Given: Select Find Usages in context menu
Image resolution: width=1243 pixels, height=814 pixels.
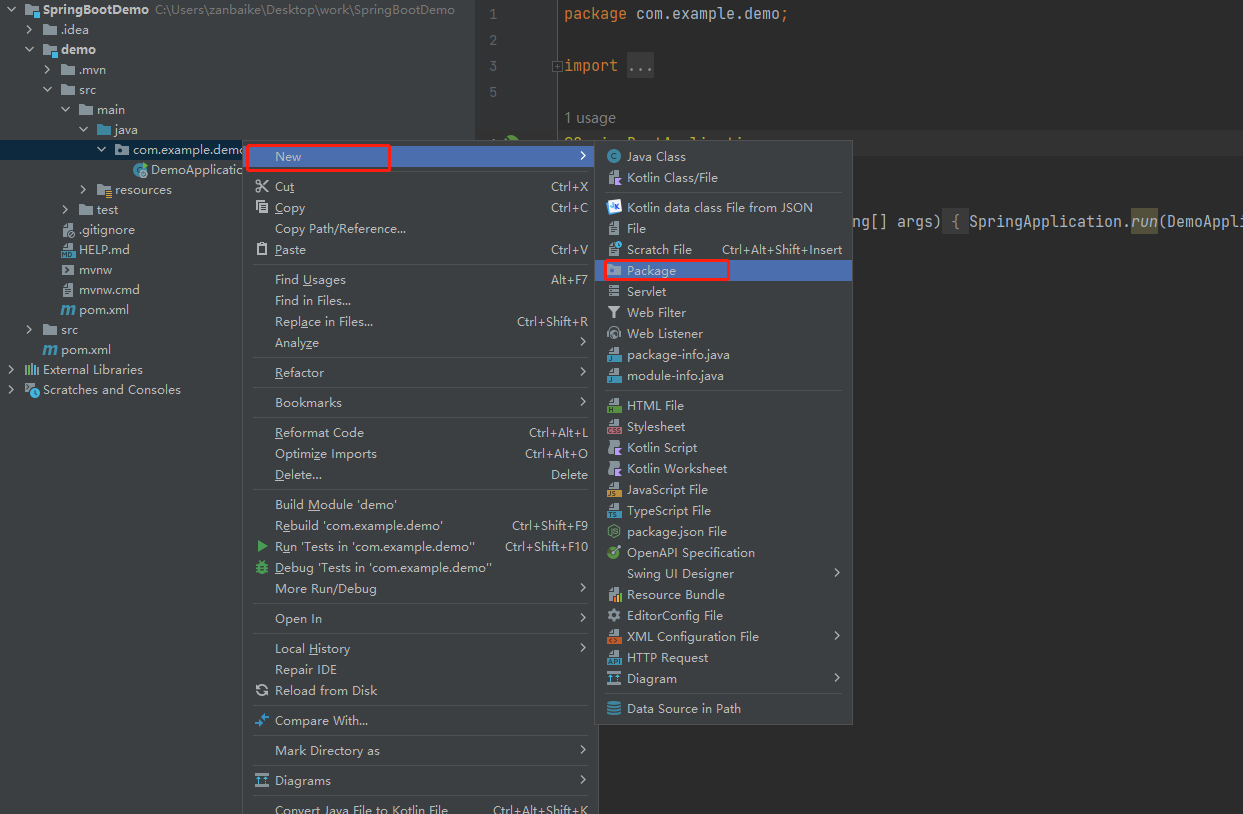Looking at the screenshot, I should coord(310,280).
